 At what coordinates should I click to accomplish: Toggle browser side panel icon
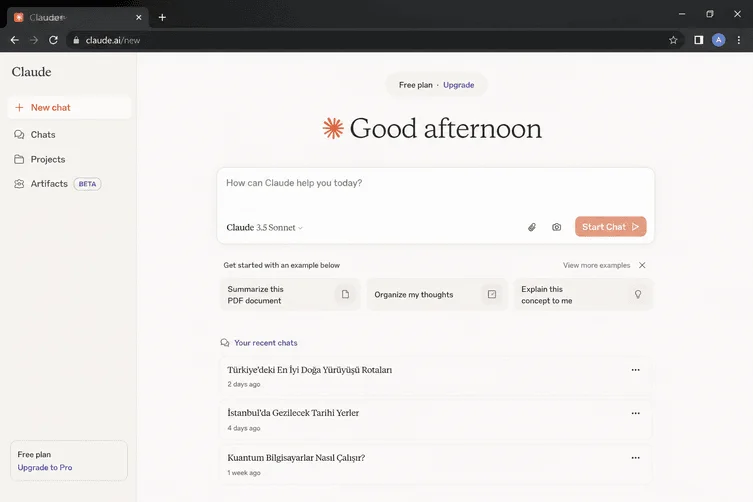point(699,40)
